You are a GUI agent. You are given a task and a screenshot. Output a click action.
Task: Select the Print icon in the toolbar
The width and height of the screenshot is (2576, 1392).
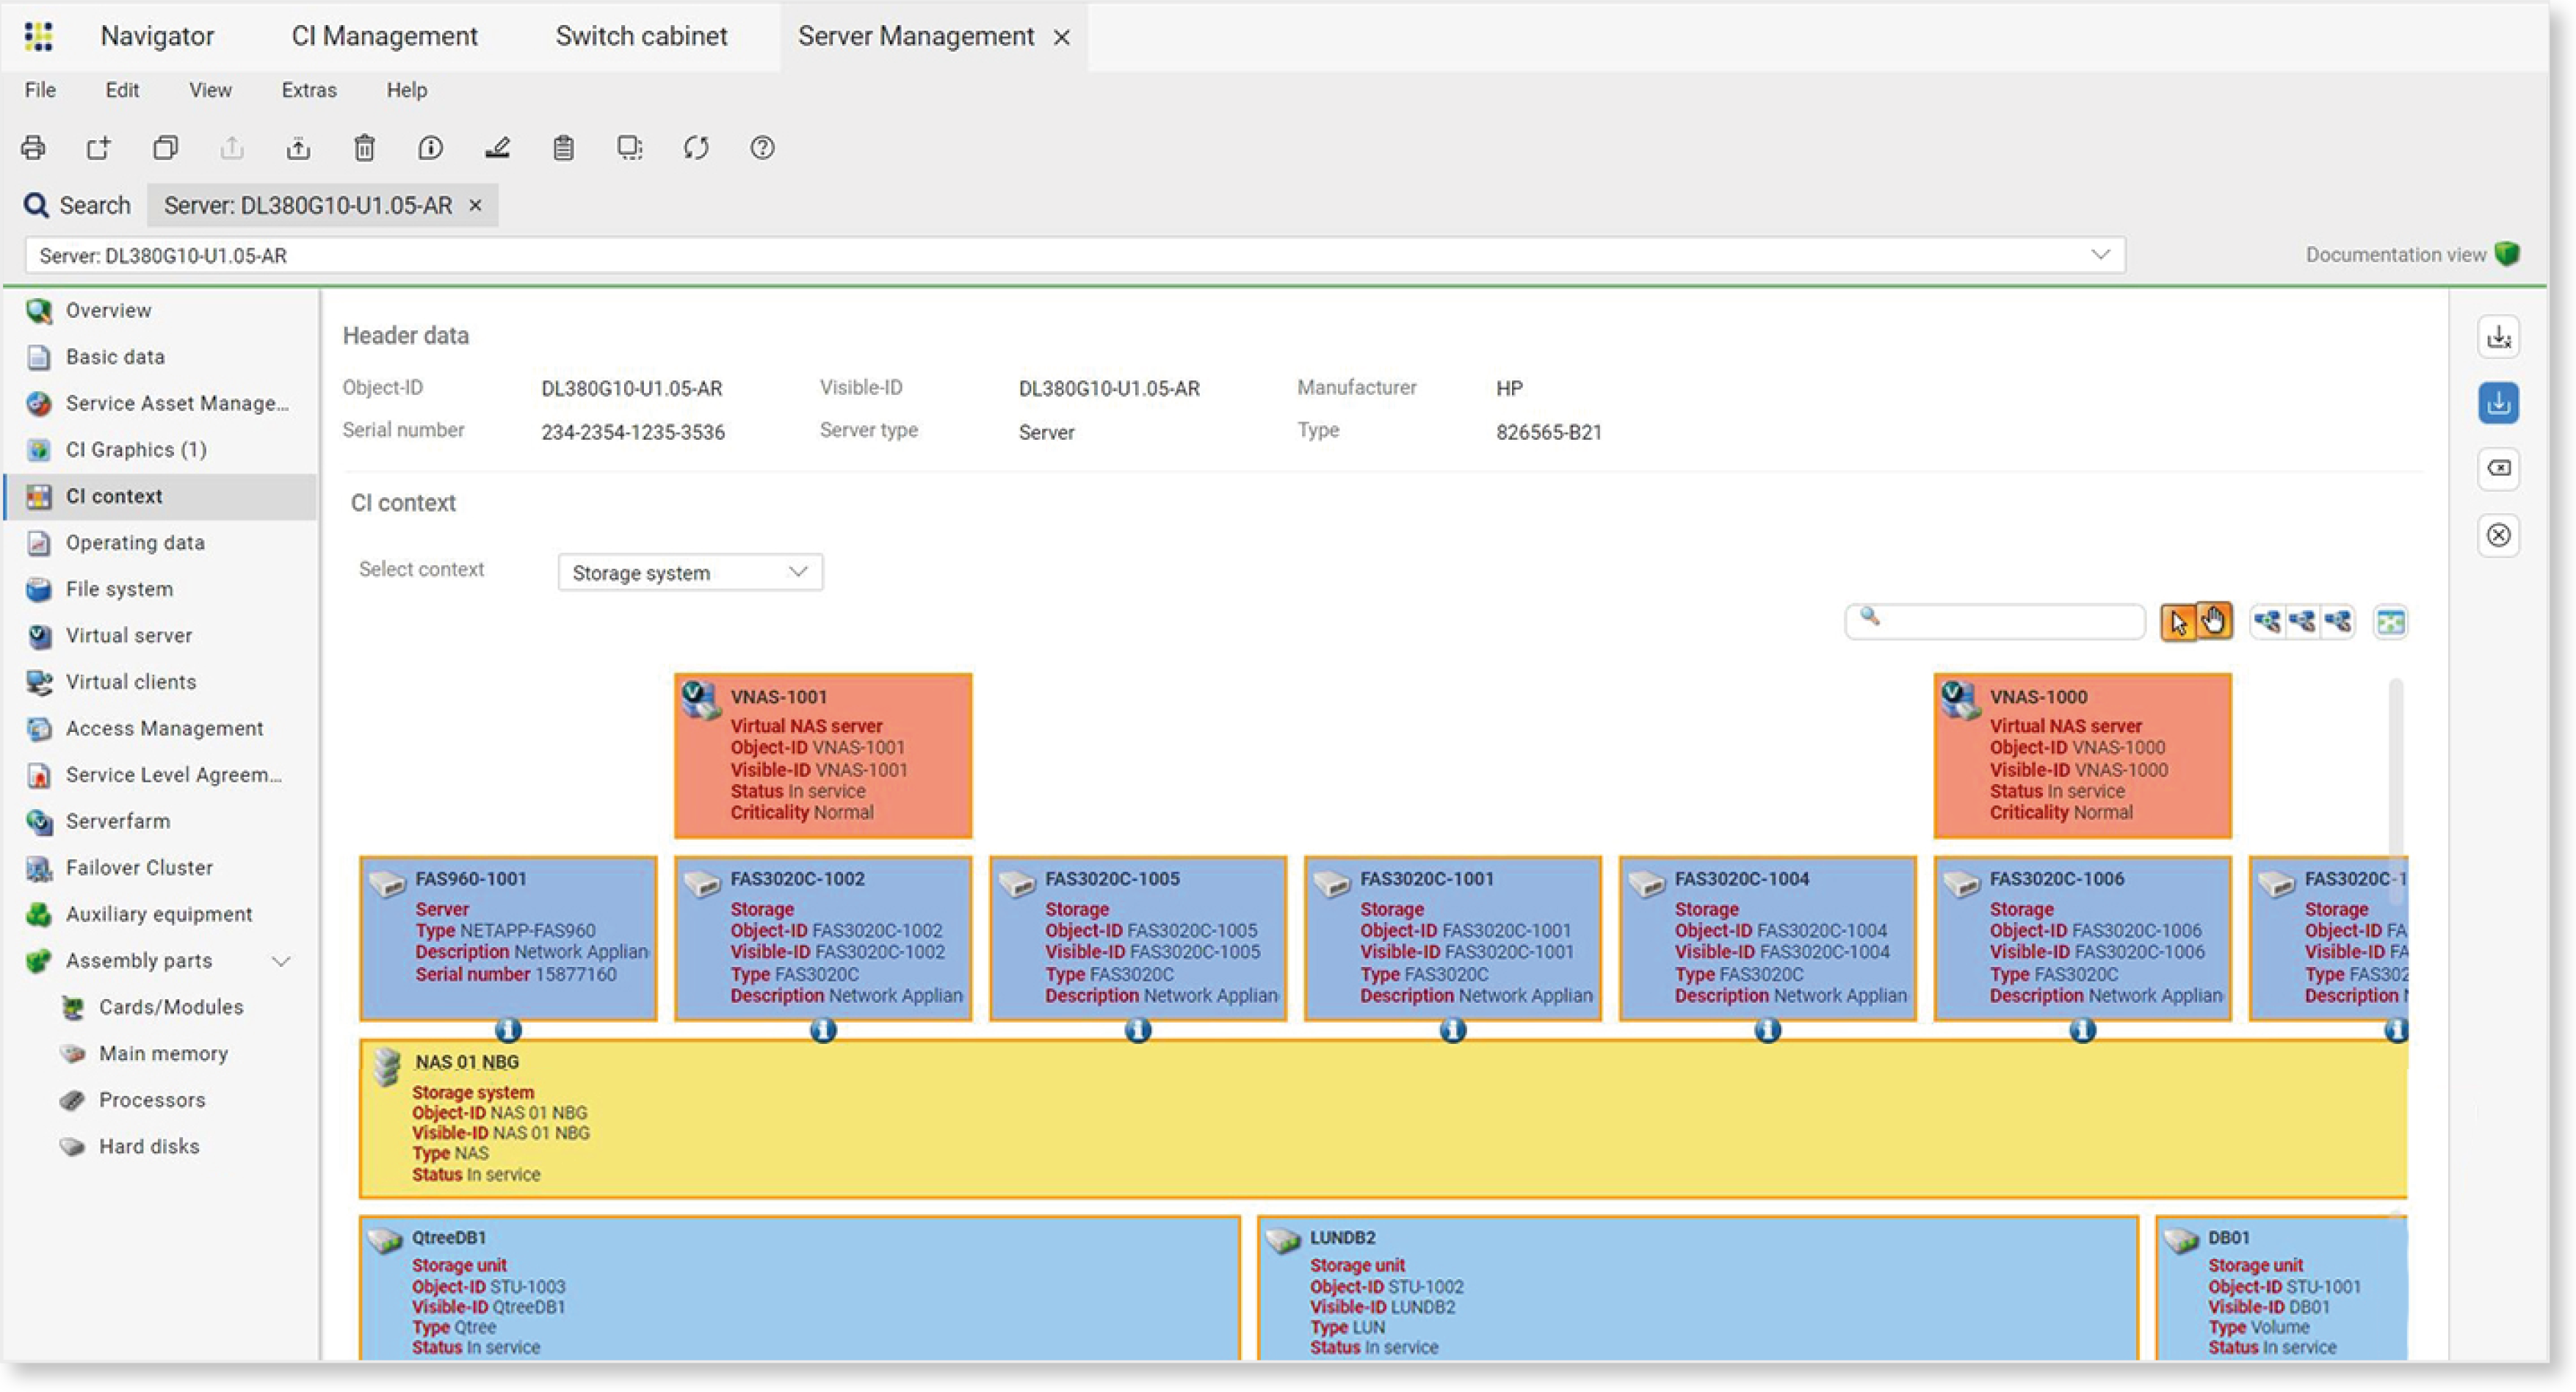click(33, 148)
